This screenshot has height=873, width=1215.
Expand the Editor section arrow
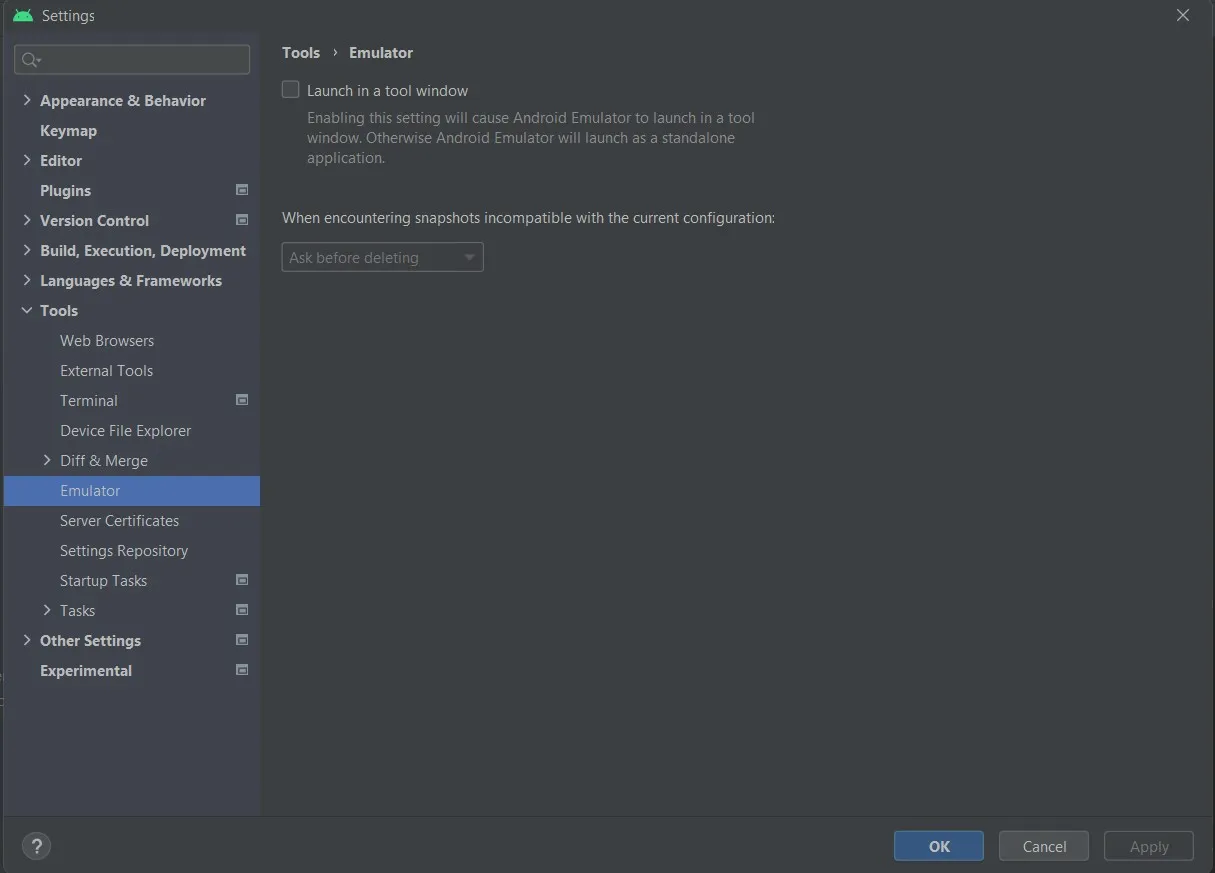pos(27,160)
